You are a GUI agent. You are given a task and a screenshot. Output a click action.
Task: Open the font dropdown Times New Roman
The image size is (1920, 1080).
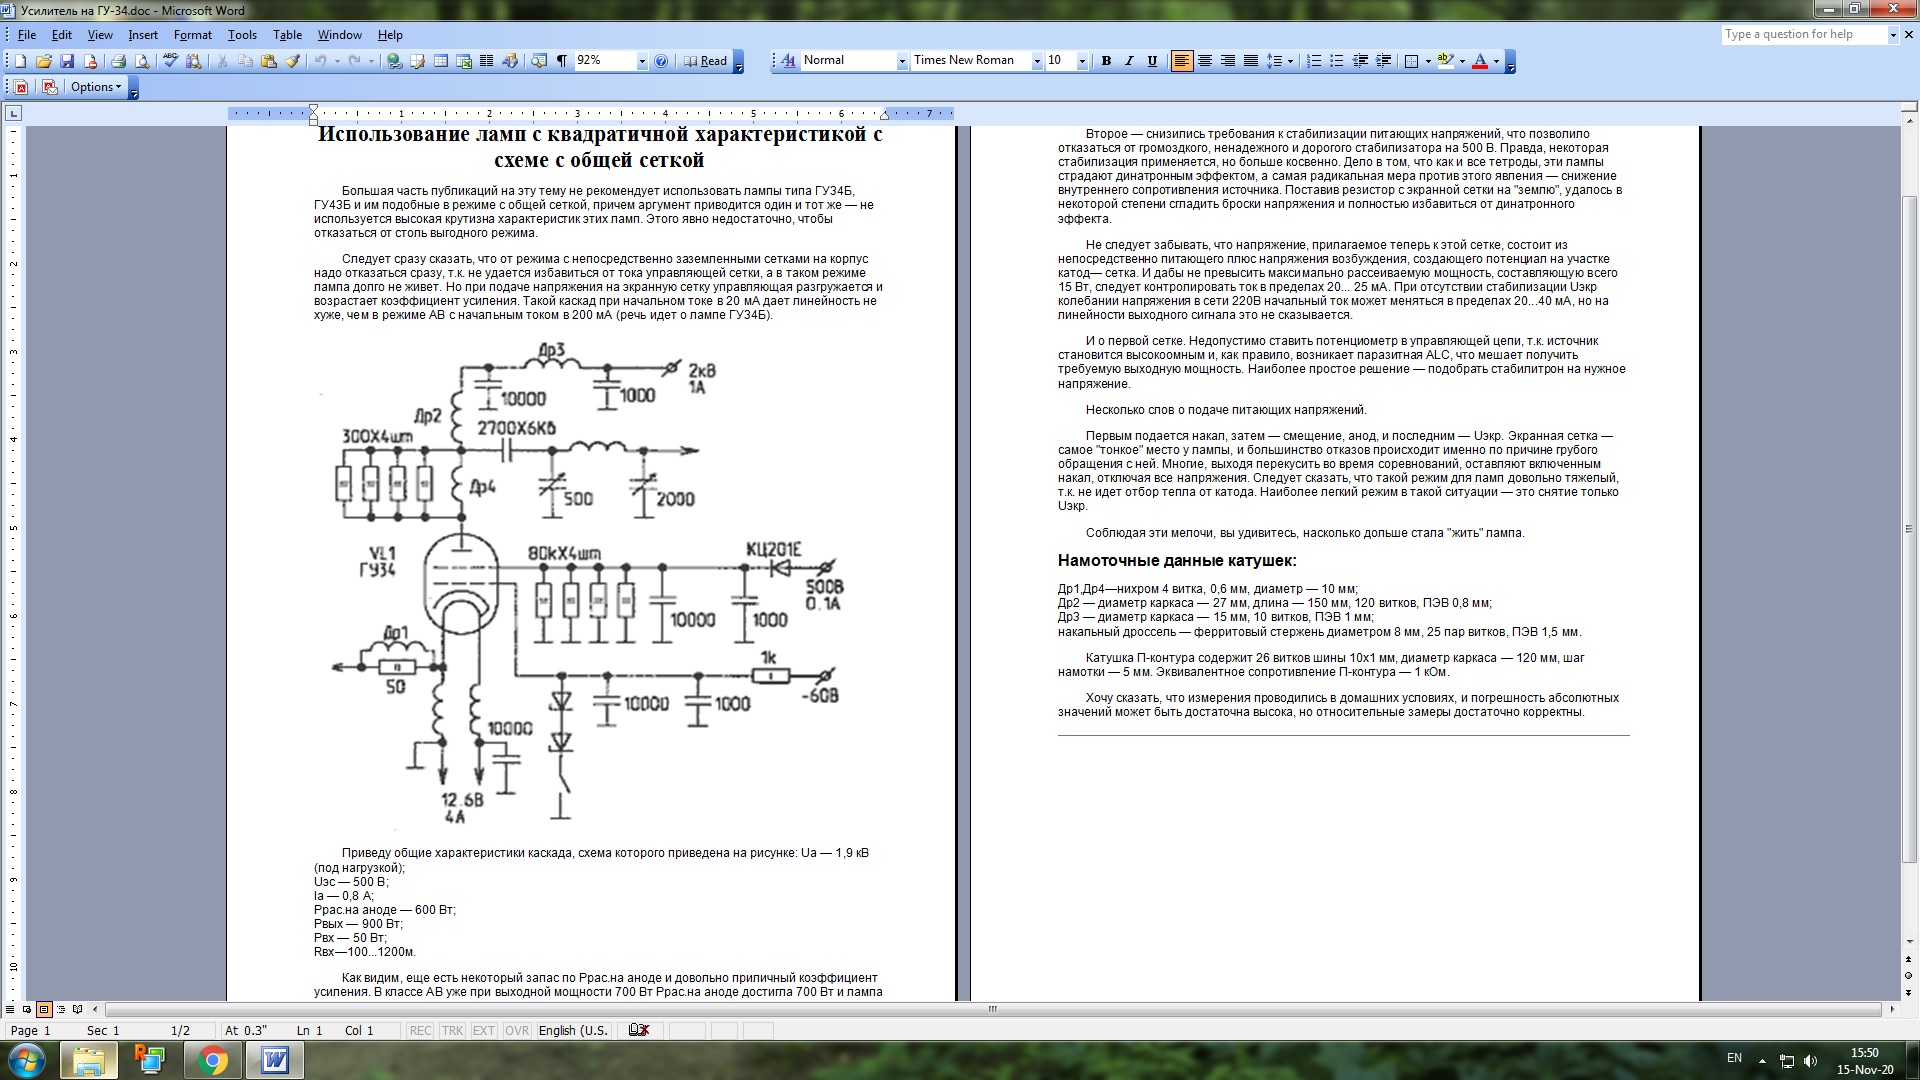point(1037,61)
